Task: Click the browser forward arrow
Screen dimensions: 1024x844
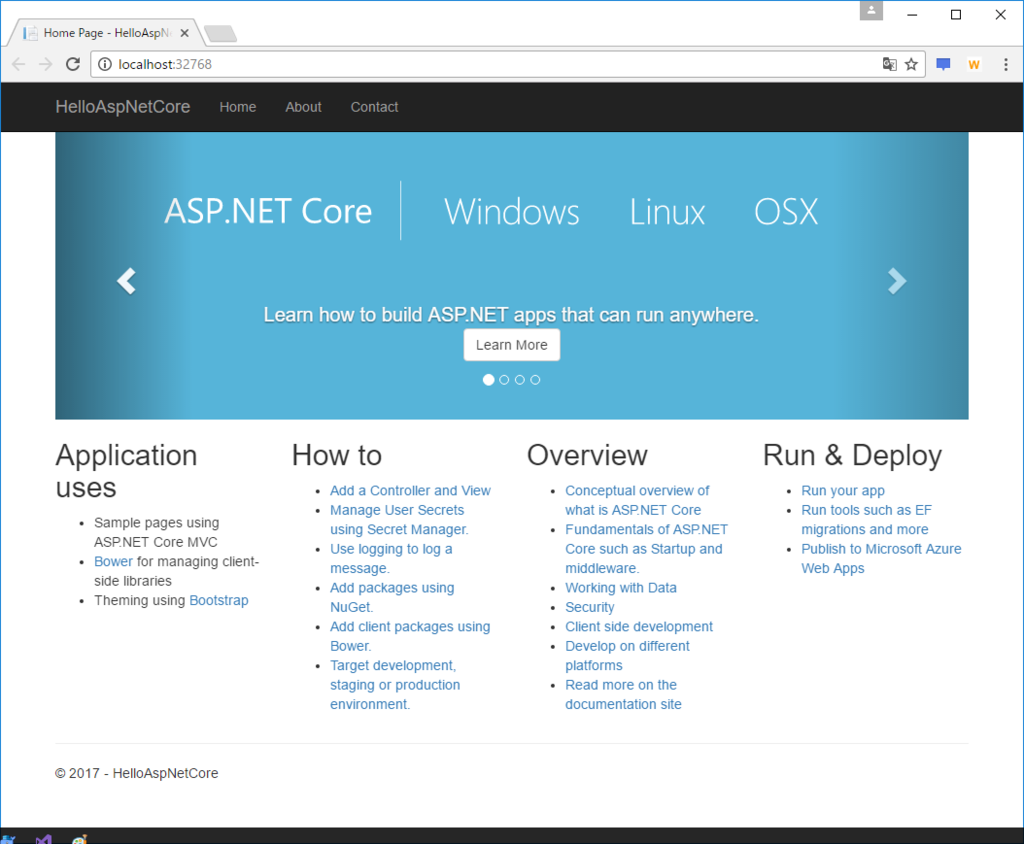Action: 45,64
